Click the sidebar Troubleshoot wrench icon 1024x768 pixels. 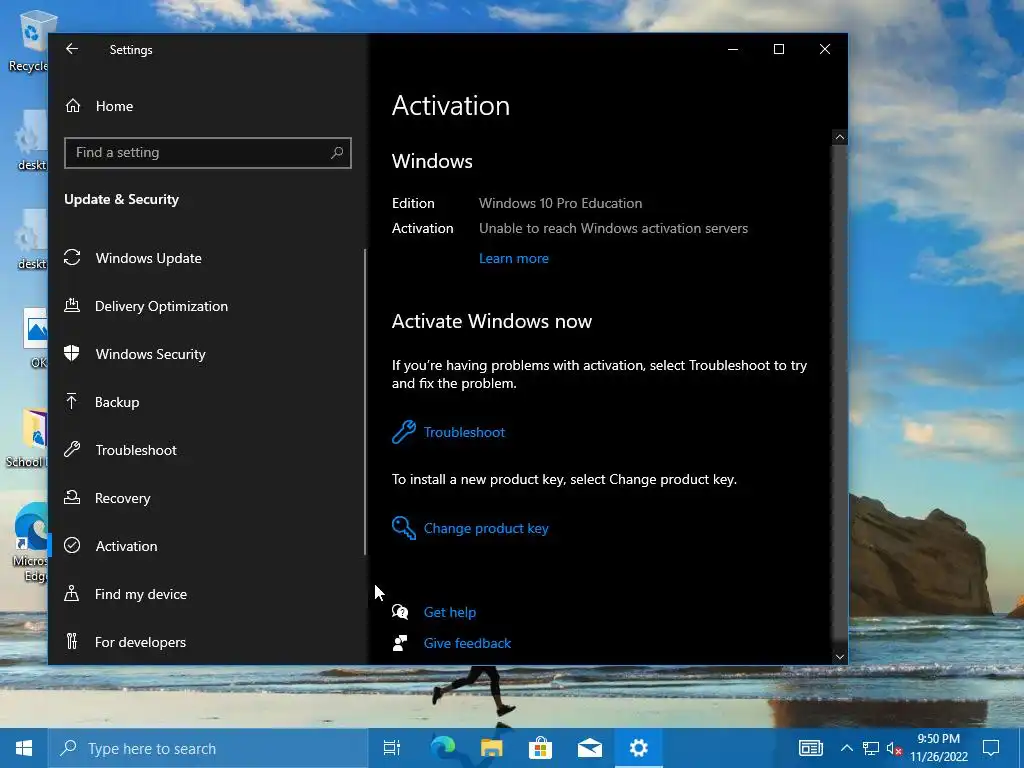click(72, 449)
